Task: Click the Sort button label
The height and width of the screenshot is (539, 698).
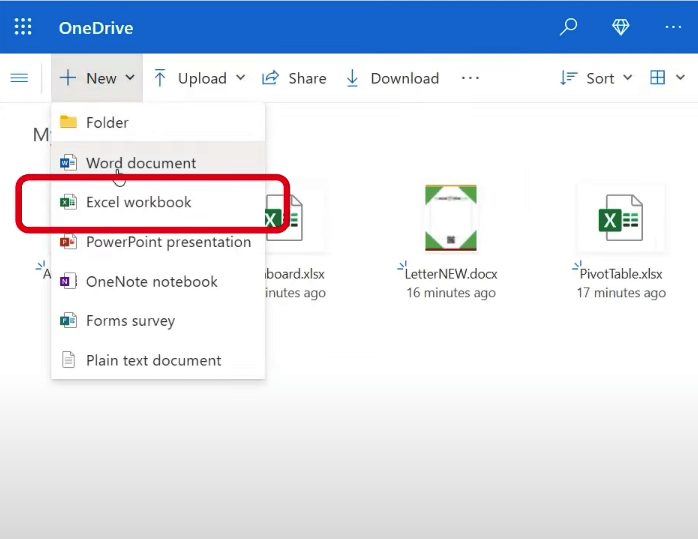Action: (x=600, y=78)
